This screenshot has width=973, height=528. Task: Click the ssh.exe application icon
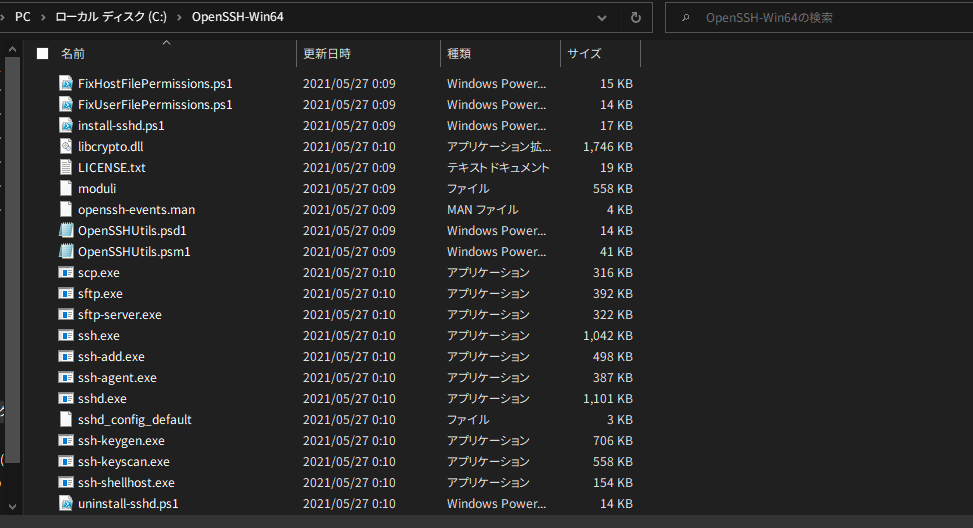[66, 336]
